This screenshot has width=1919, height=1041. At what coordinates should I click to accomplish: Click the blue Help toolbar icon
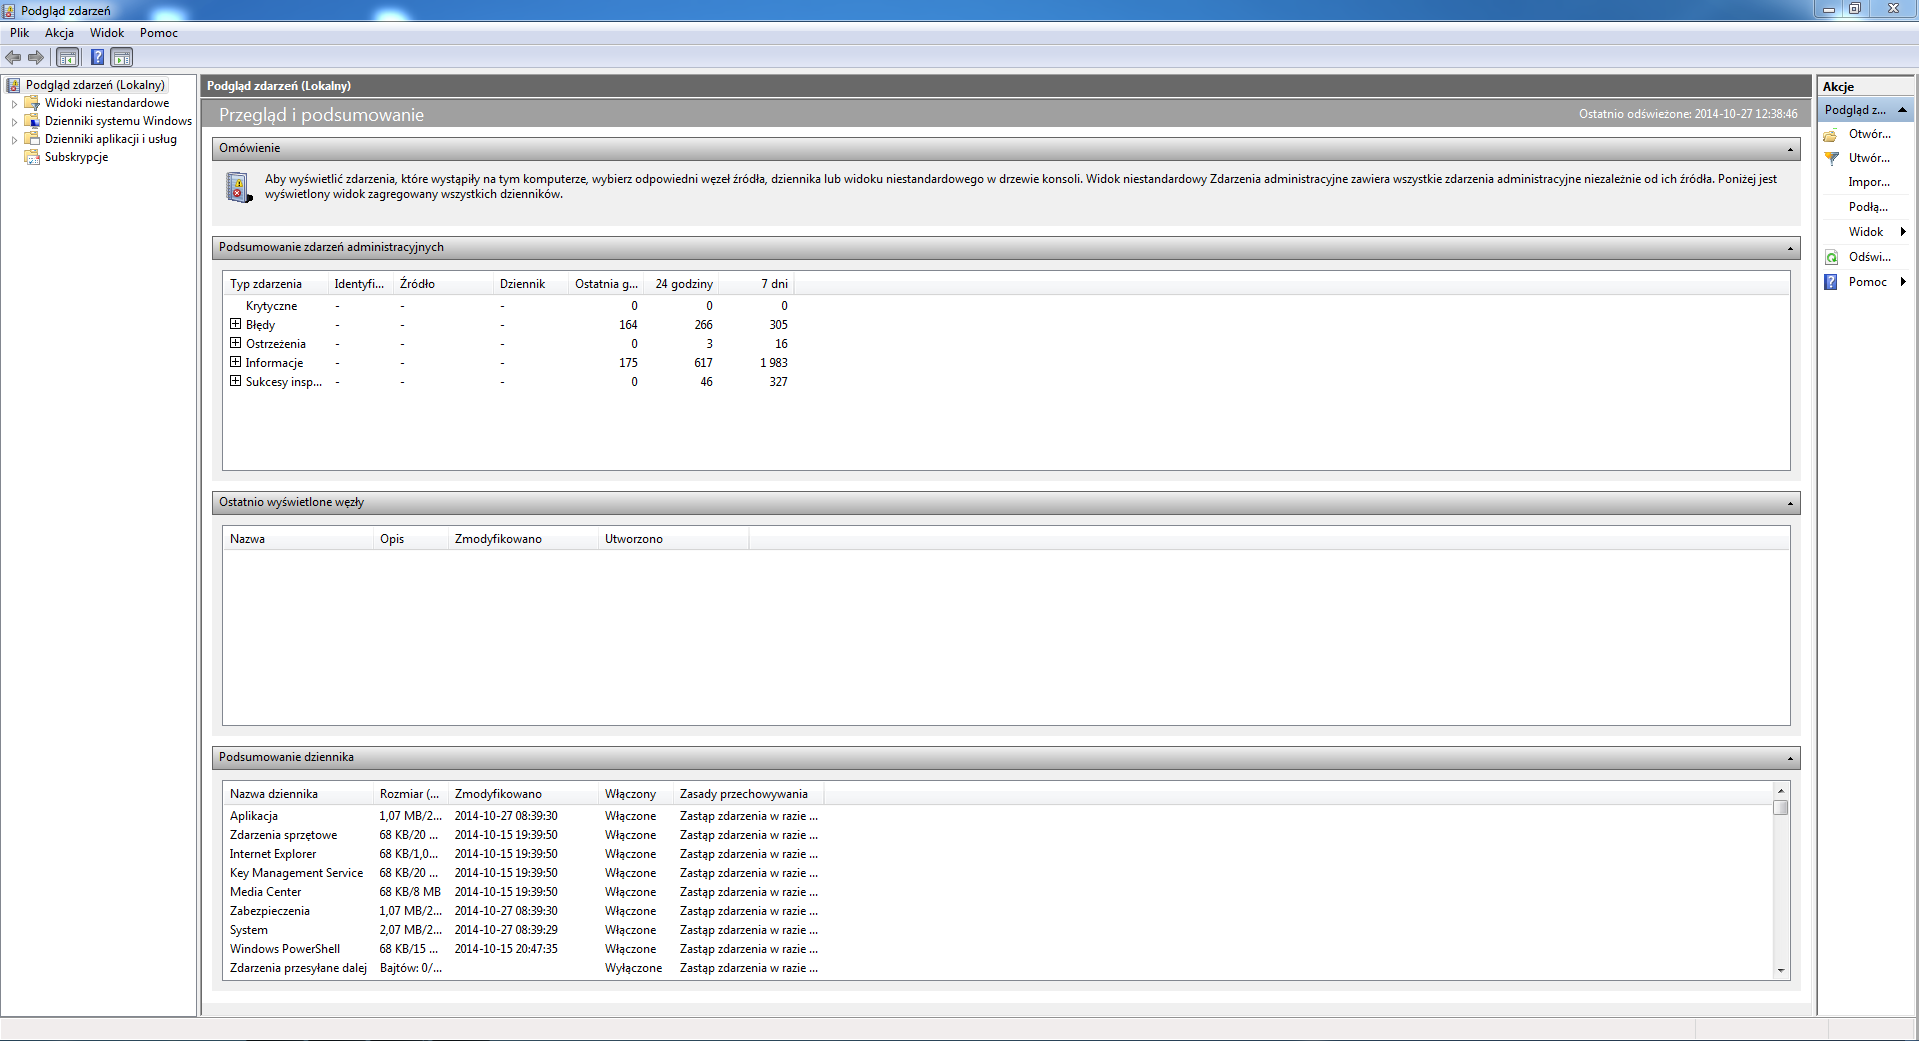97,57
